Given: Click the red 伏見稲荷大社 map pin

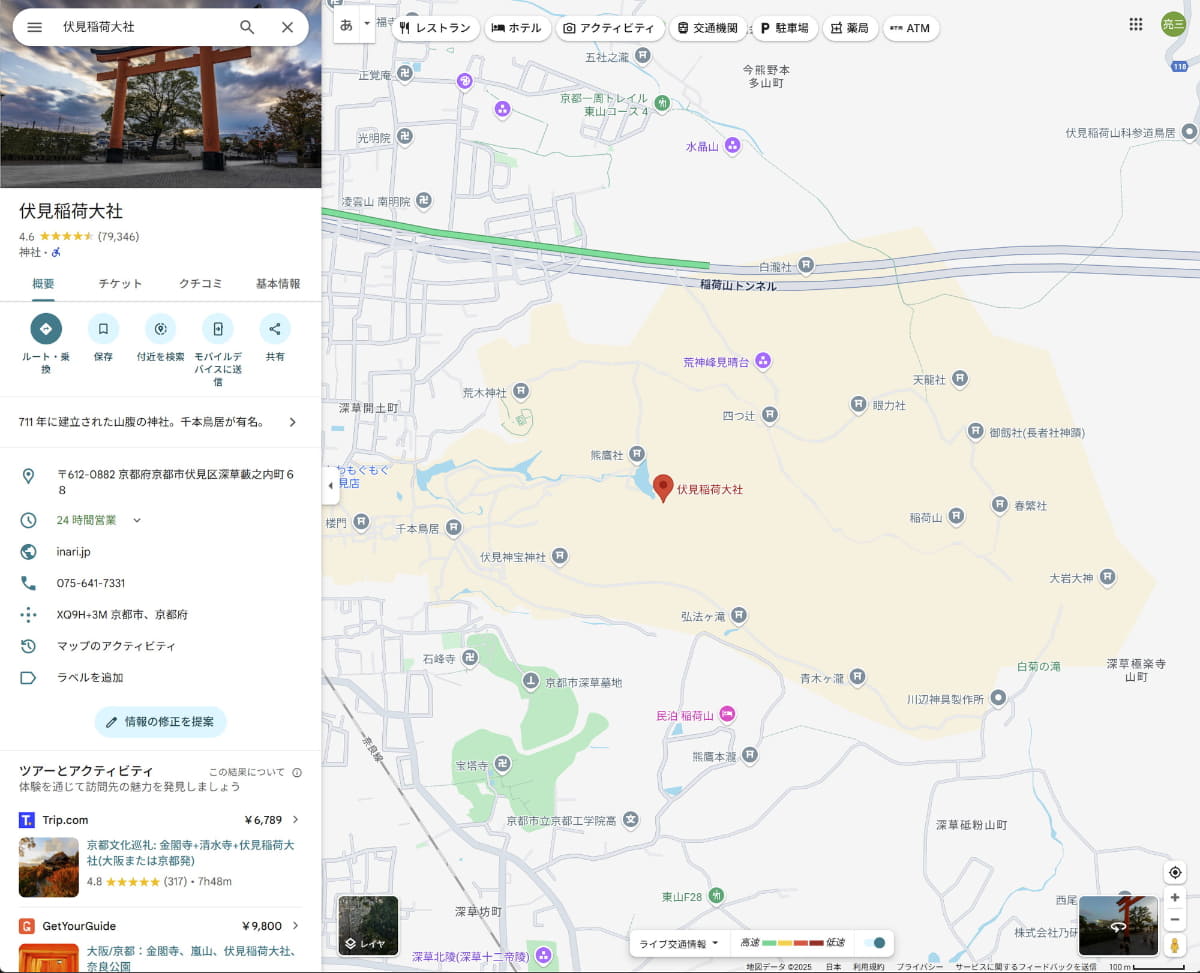Looking at the screenshot, I should click(663, 488).
